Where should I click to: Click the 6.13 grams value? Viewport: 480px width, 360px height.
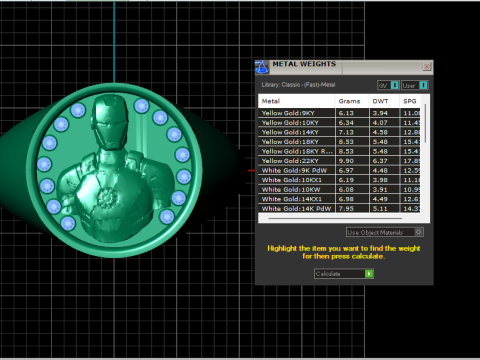click(346, 113)
